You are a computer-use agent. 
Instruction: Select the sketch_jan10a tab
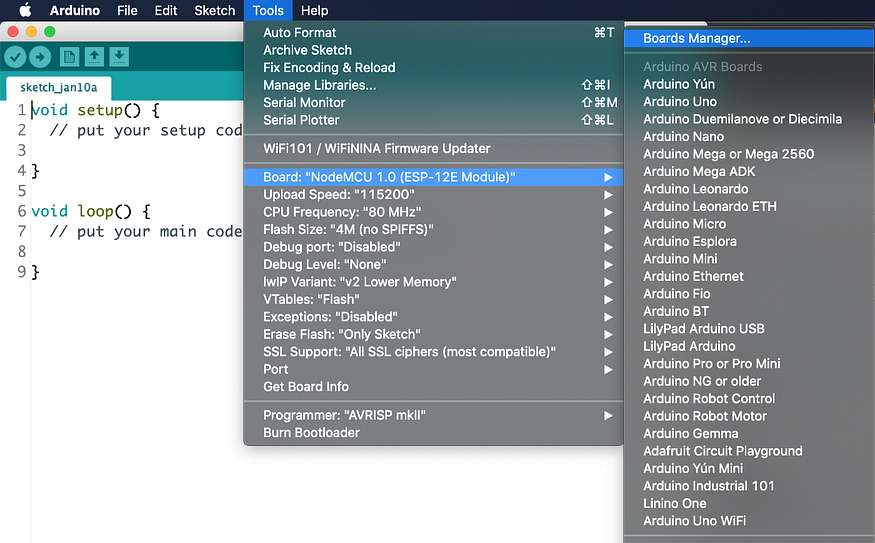pyautogui.click(x=59, y=88)
